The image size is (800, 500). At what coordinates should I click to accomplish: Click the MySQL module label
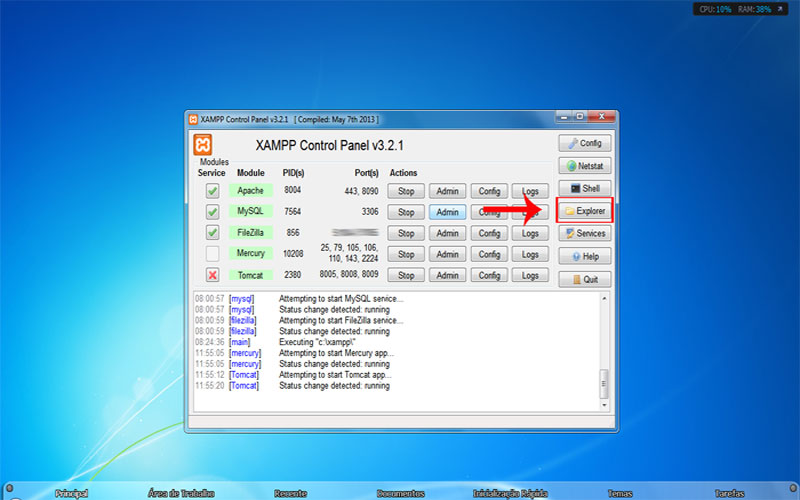(x=251, y=211)
